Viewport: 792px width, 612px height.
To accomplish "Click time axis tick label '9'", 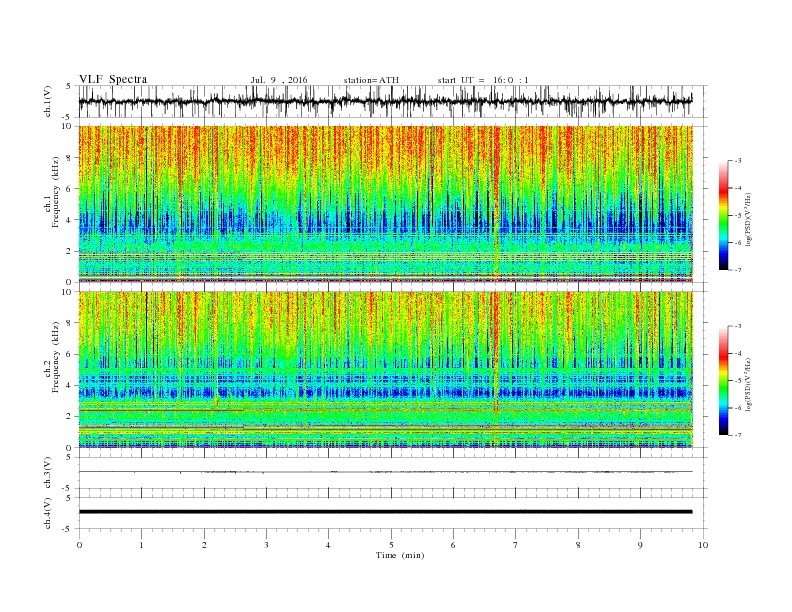I will point(640,545).
